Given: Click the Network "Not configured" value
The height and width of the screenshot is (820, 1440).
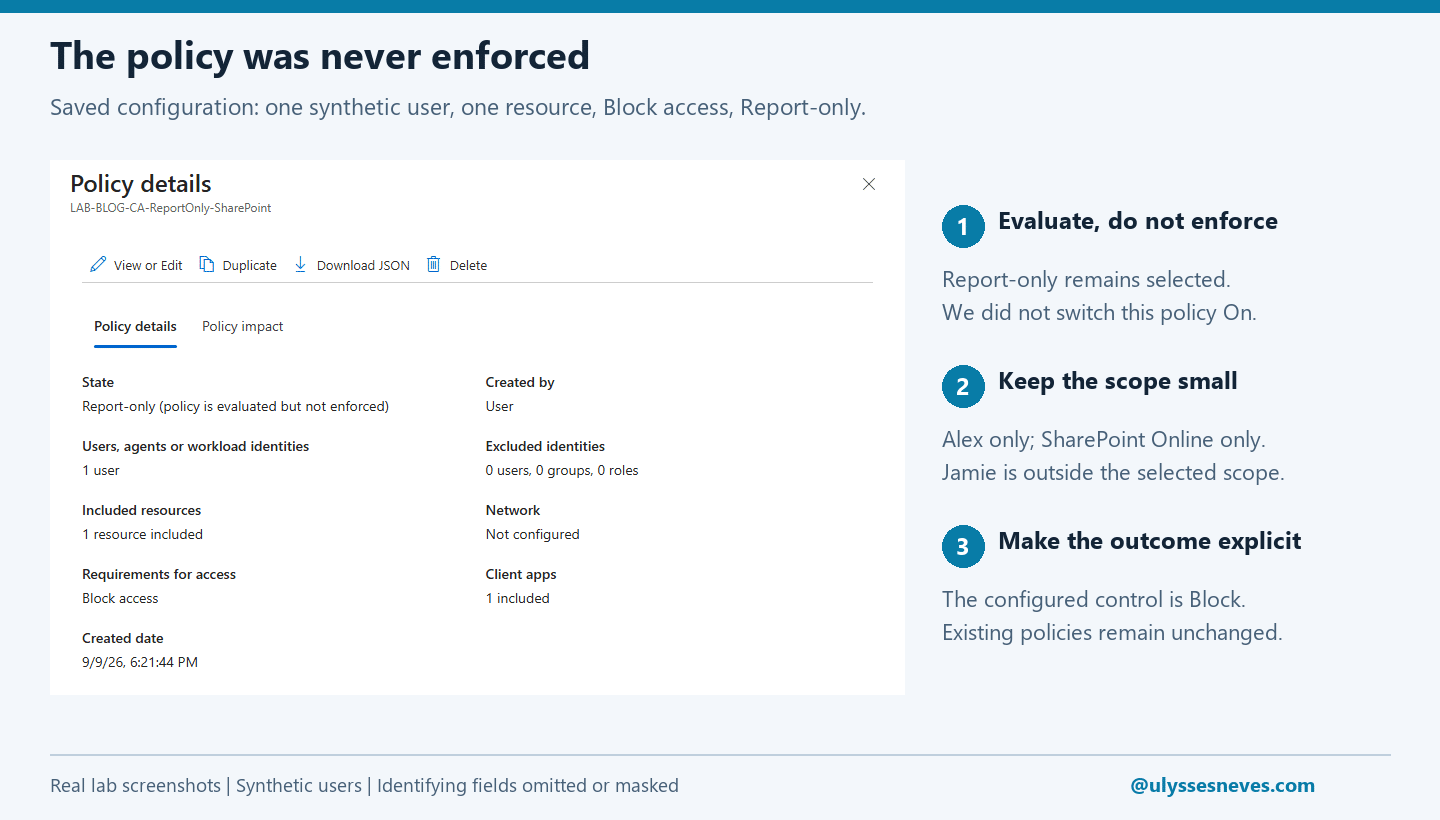Looking at the screenshot, I should click(533, 534).
